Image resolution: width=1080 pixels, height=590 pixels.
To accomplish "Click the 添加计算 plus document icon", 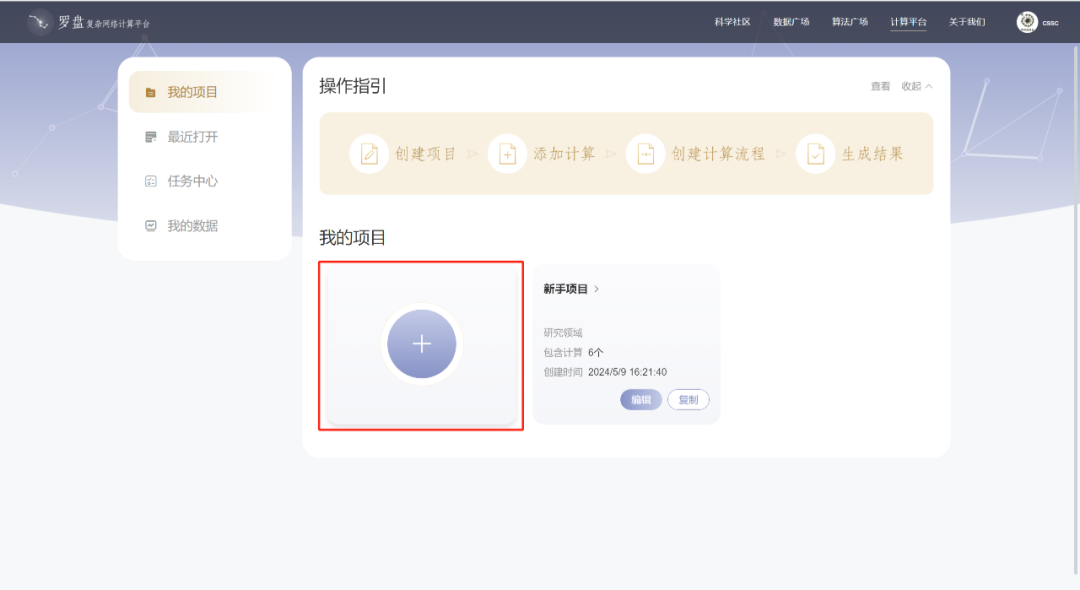I will click(x=508, y=154).
